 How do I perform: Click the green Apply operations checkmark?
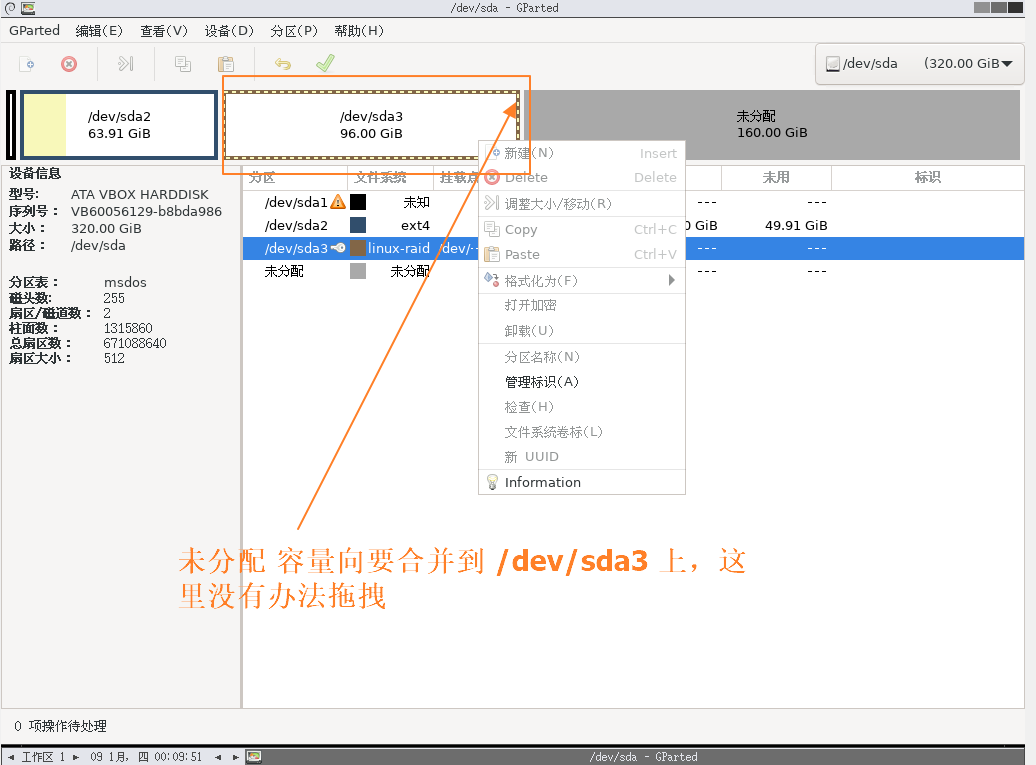pyautogui.click(x=325, y=63)
